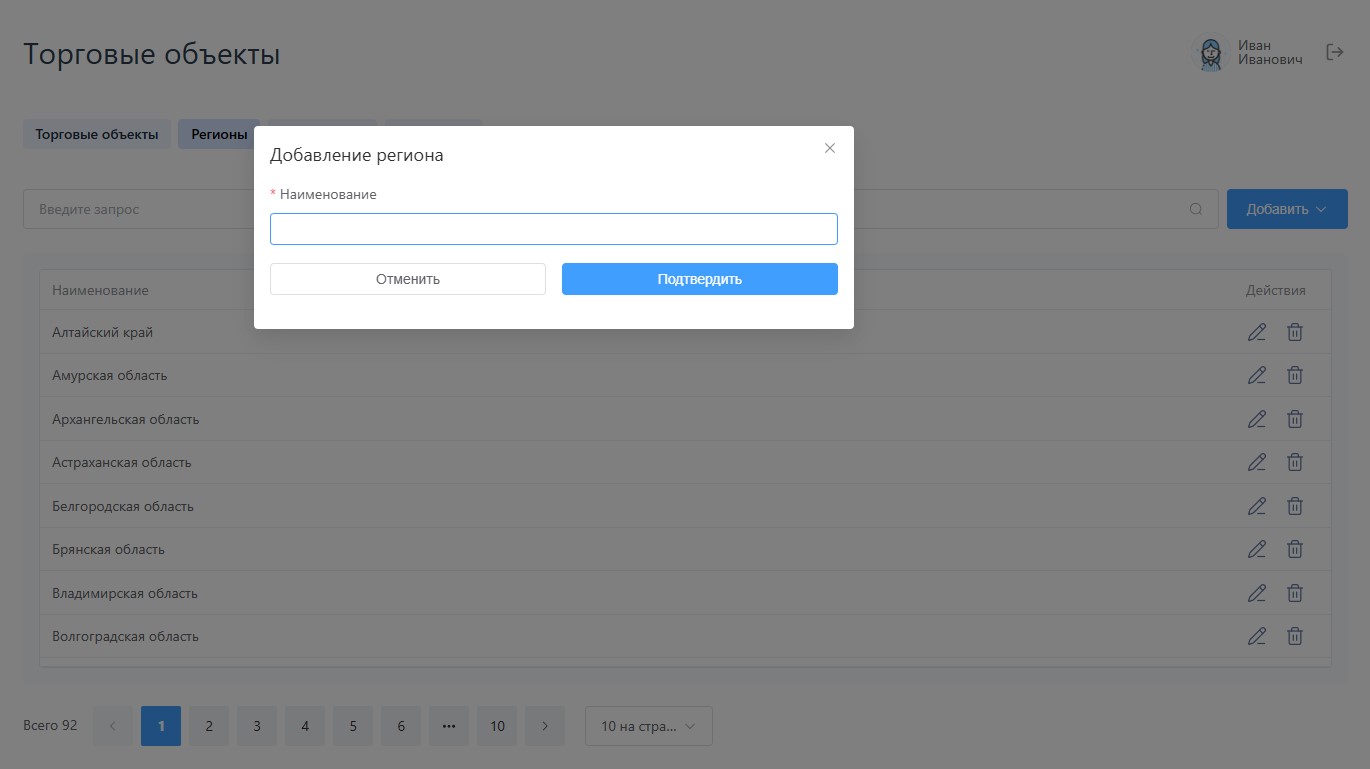The width and height of the screenshot is (1370, 769).
Task: Click edit pencil icon for Алтайский край
Action: tap(1257, 332)
